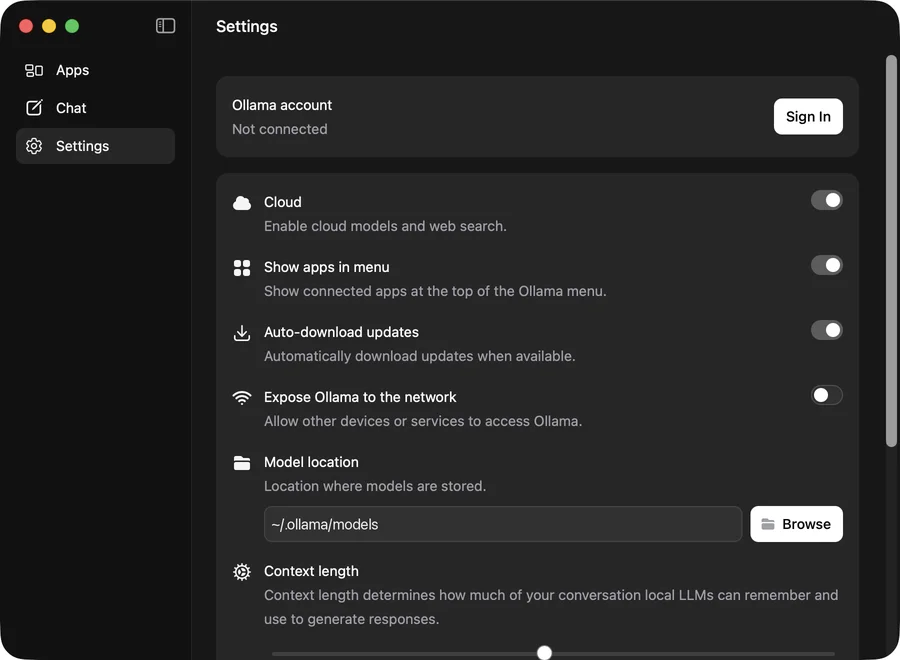
Task: Click 'Location where models are stored.' text
Action: pos(375,486)
